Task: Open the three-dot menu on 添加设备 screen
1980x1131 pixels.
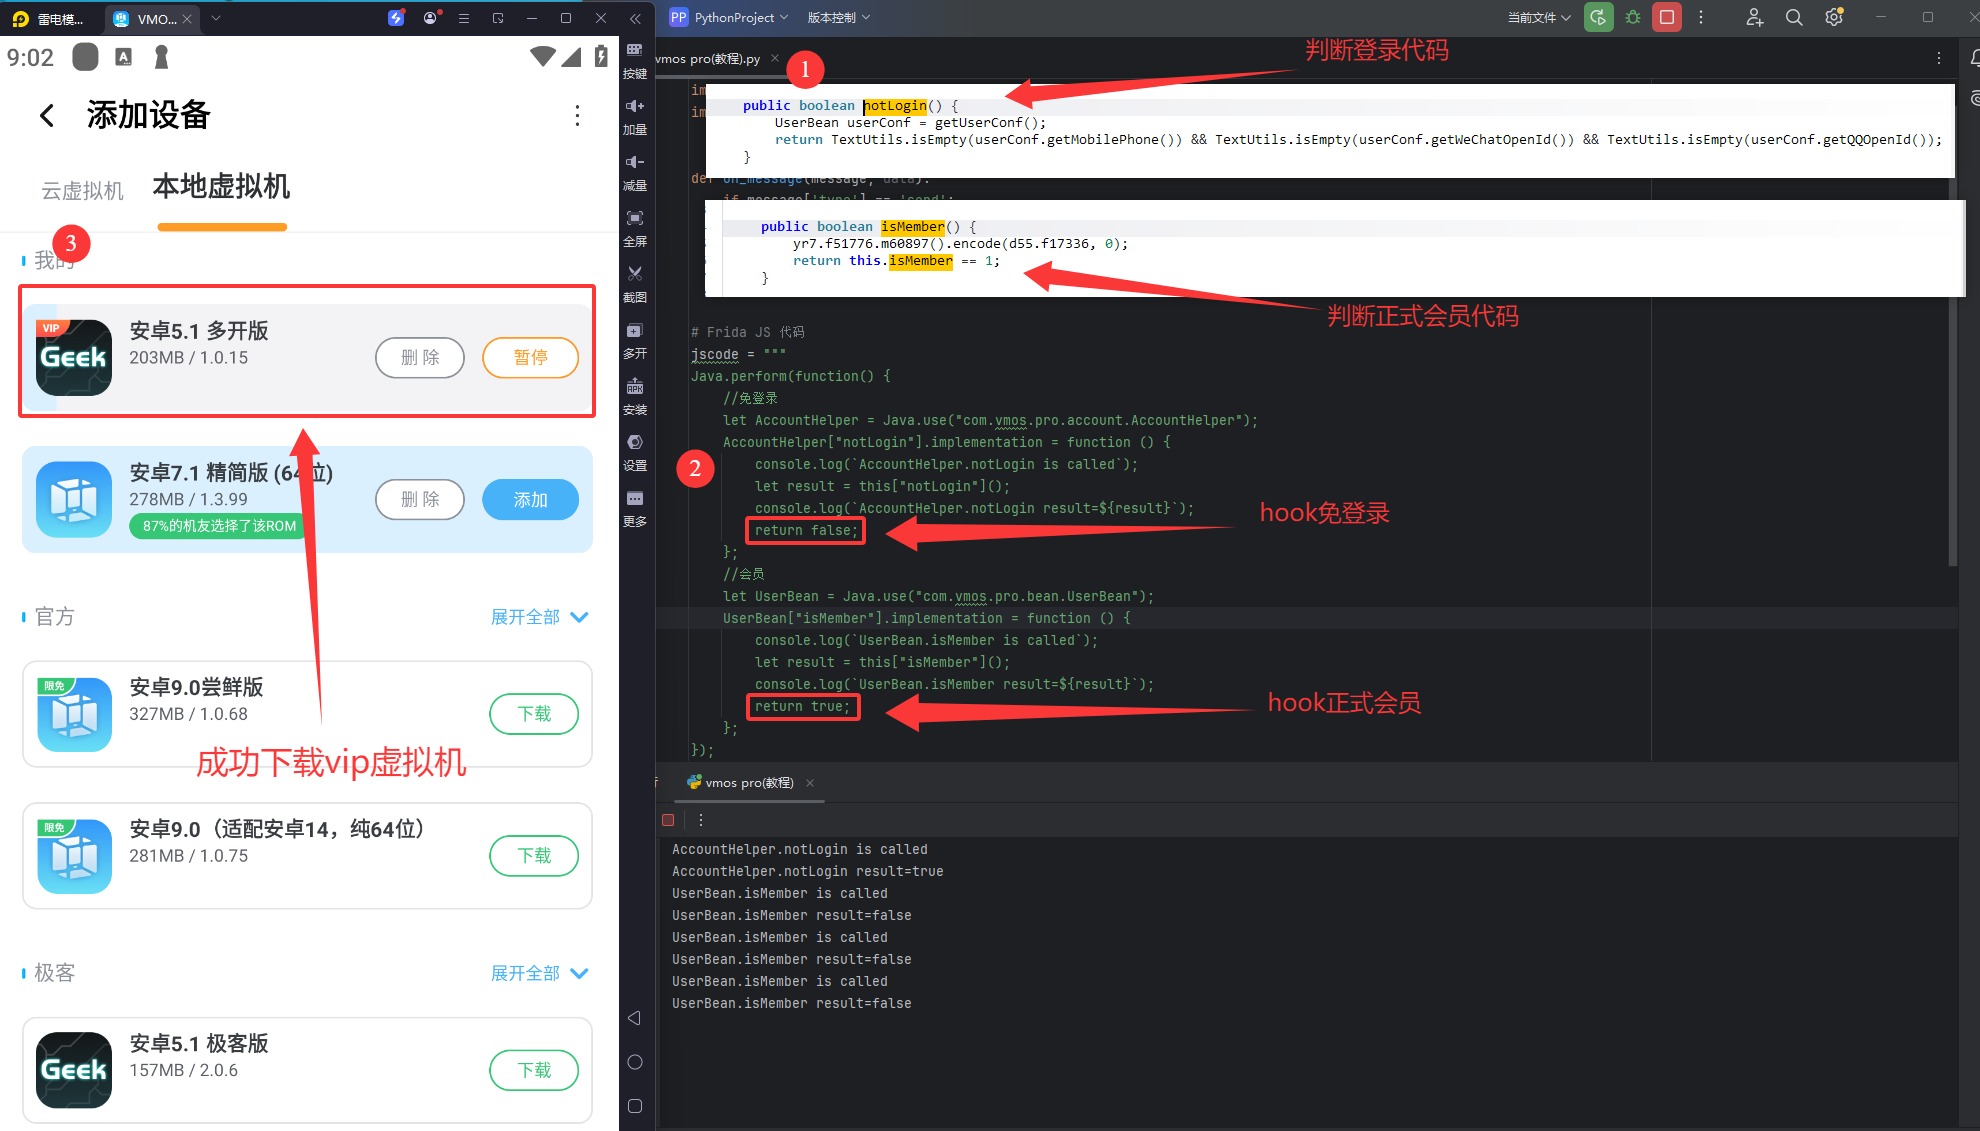Action: tap(577, 115)
